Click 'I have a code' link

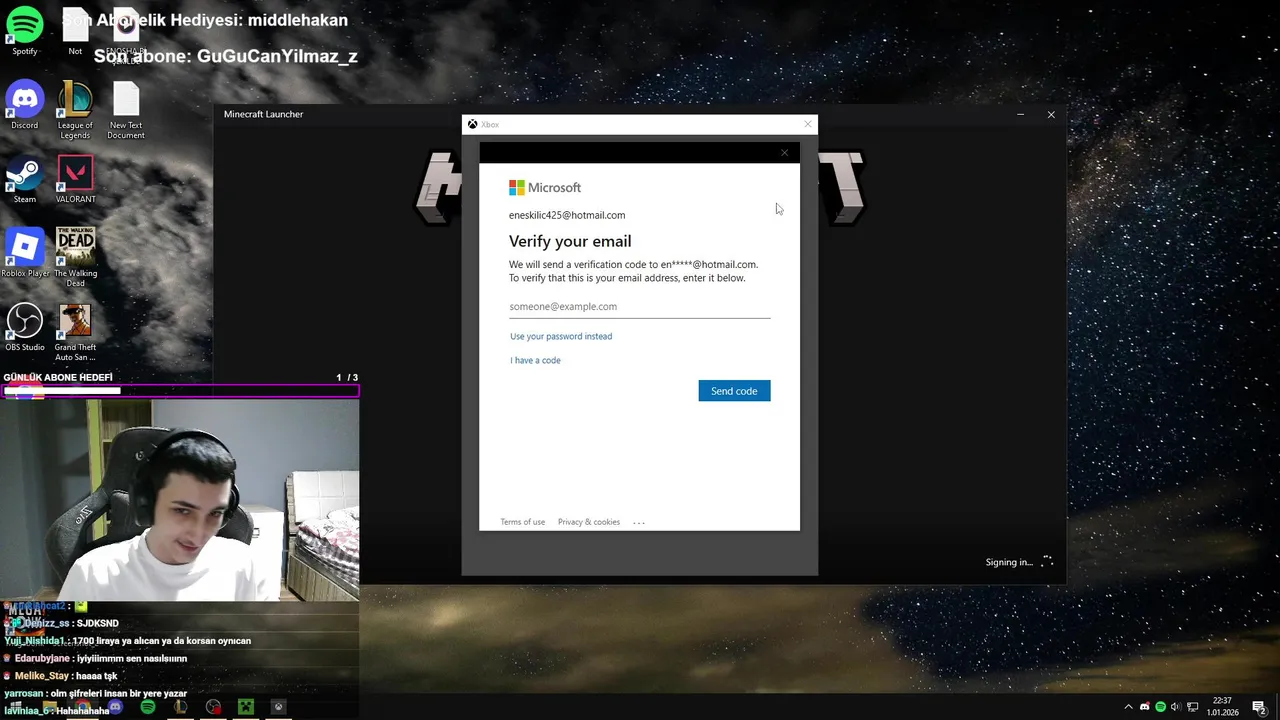(535, 360)
